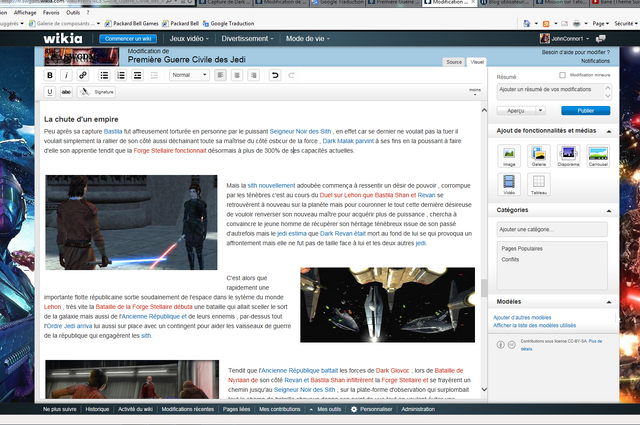This screenshot has width=640, height=425.
Task: Undo the last edit
Action: pos(275,75)
